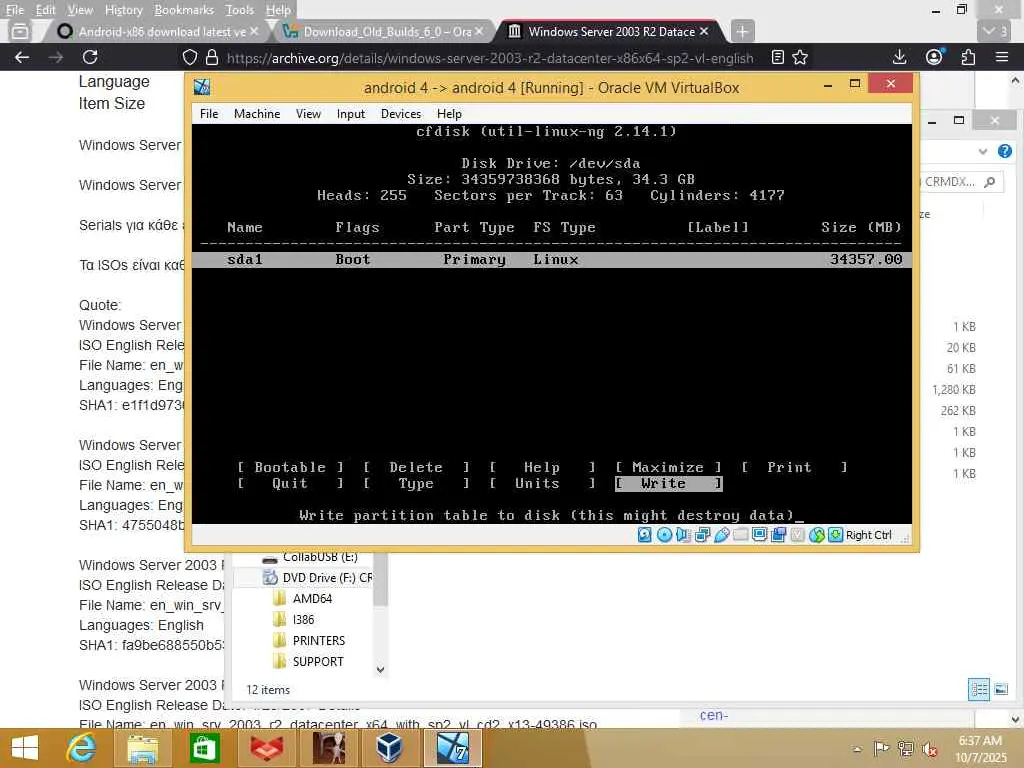The width and height of the screenshot is (1024, 768).
Task: Switch Explorer to large icons view
Action: pyautogui.click(x=1000, y=689)
